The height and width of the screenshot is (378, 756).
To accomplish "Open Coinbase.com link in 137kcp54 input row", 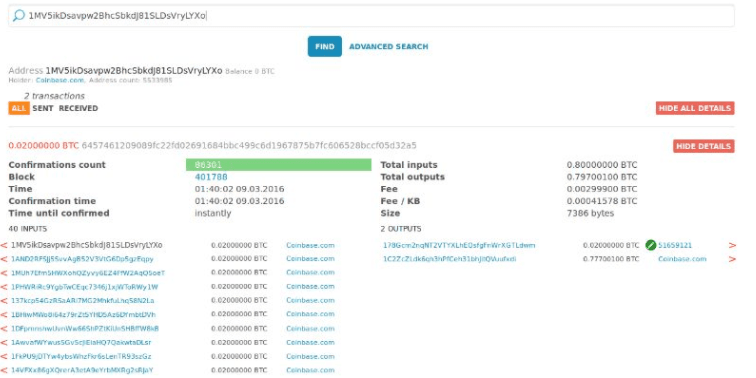I will [310, 300].
